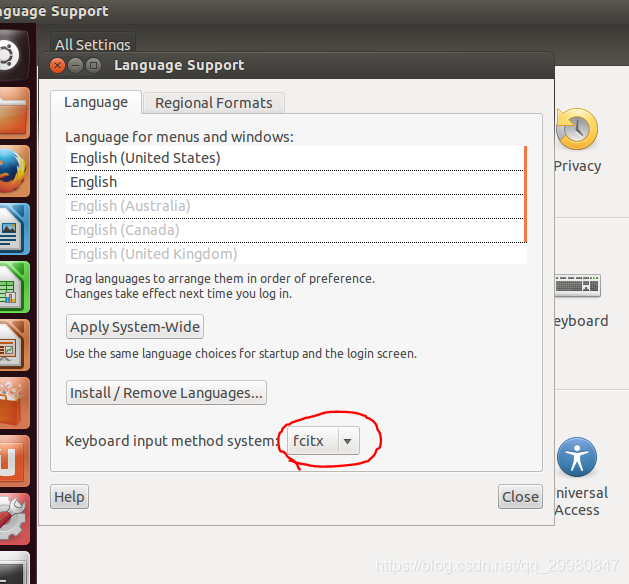Launch LibreOffice Writer from the dock

(x=14, y=229)
